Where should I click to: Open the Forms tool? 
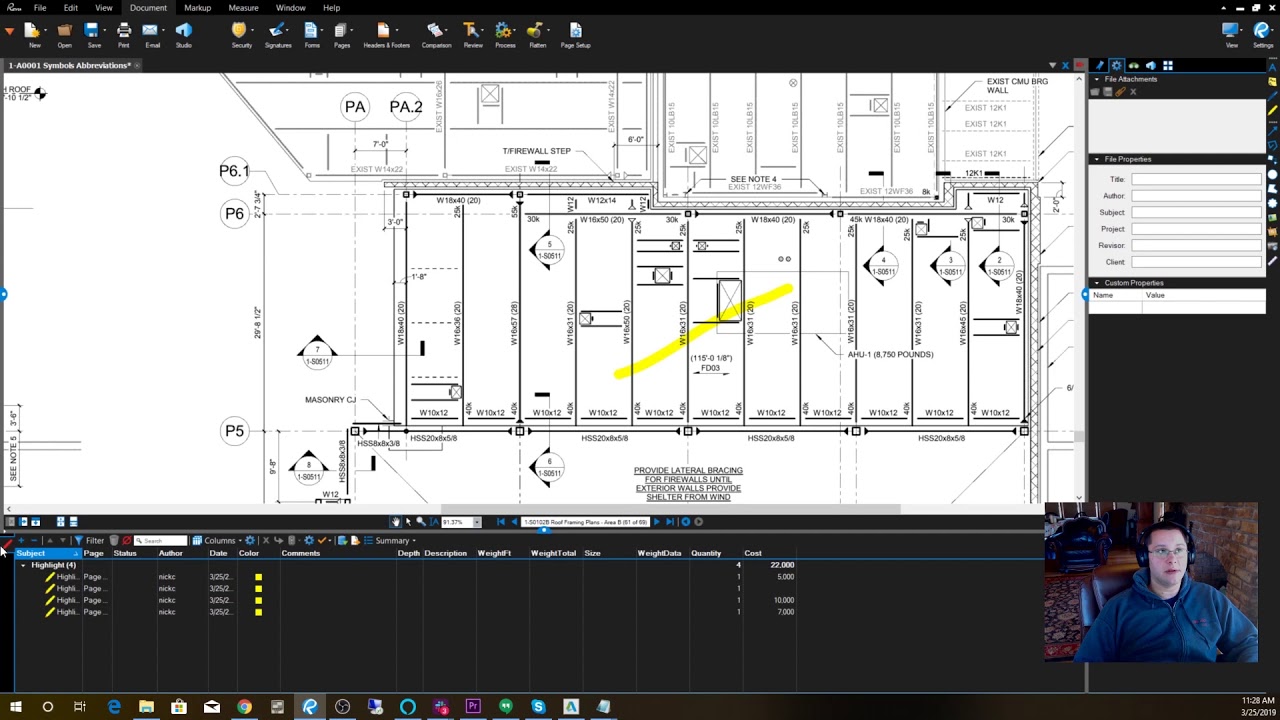[312, 34]
